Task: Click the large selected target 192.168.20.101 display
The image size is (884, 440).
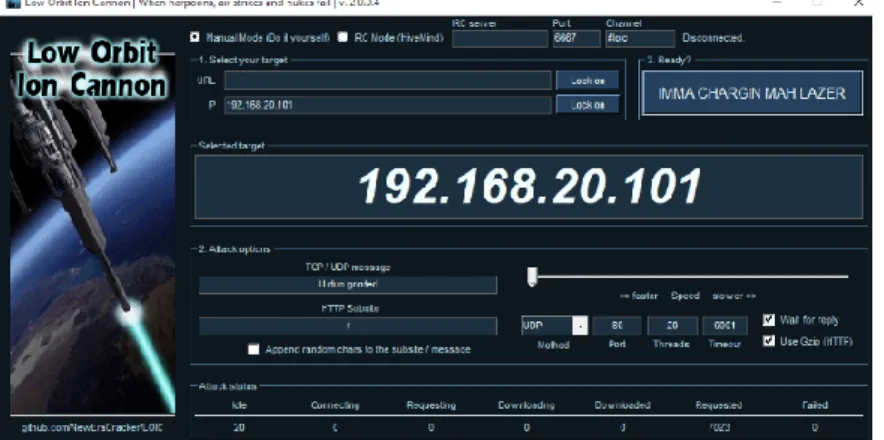Action: (529, 187)
